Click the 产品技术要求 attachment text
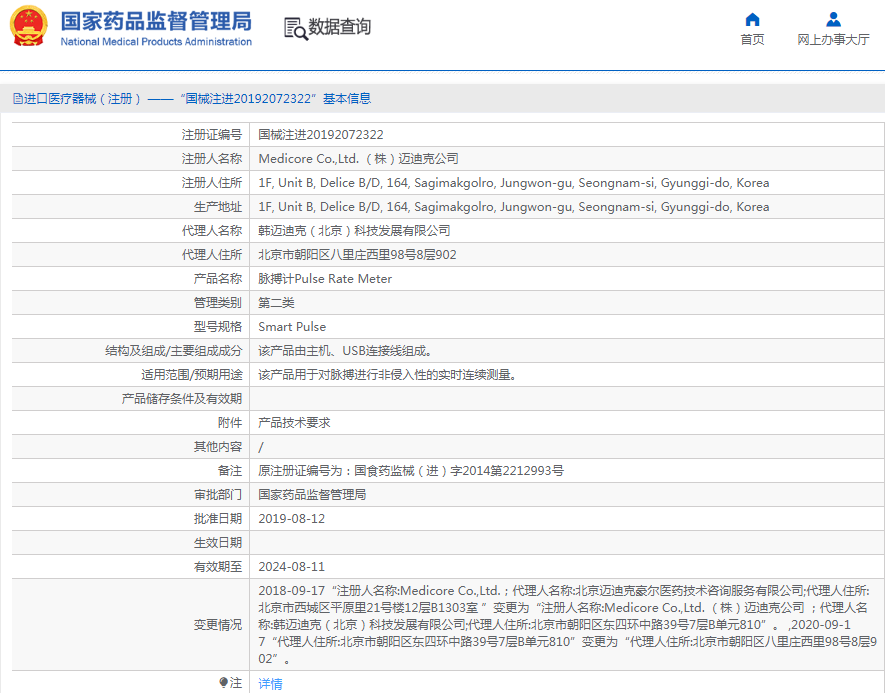The height and width of the screenshot is (693, 885). pos(294,423)
